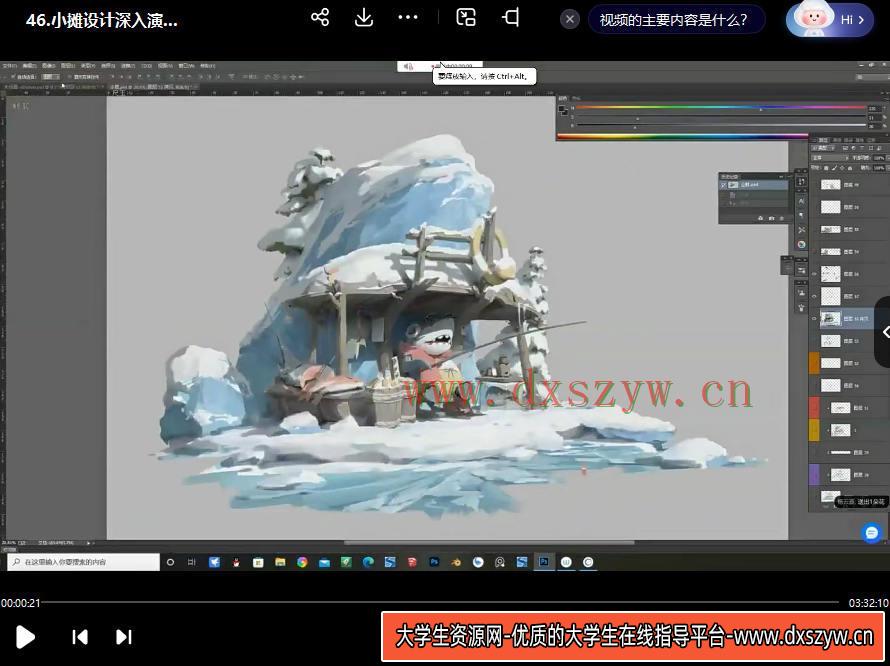Screen dimensions: 890x666
Task: Open Task View on Windows taskbar
Action: click(192, 562)
